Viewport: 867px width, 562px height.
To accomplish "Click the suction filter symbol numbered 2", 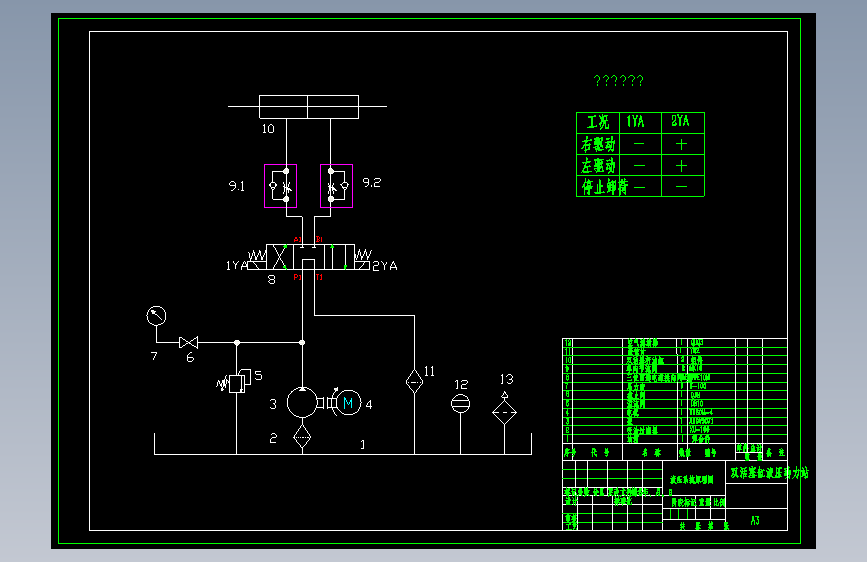I will point(302,436).
